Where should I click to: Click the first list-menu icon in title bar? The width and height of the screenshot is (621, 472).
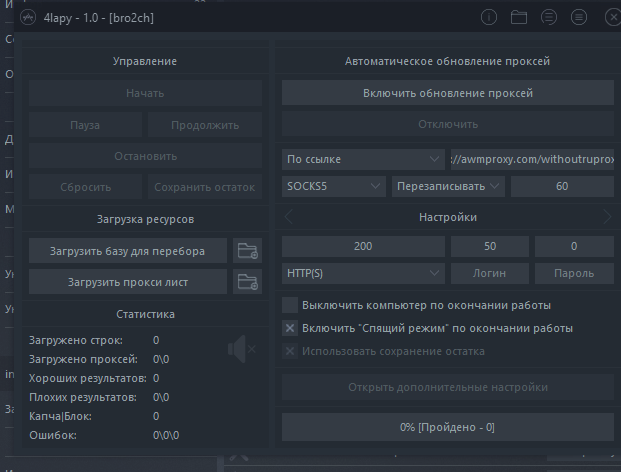(x=549, y=17)
